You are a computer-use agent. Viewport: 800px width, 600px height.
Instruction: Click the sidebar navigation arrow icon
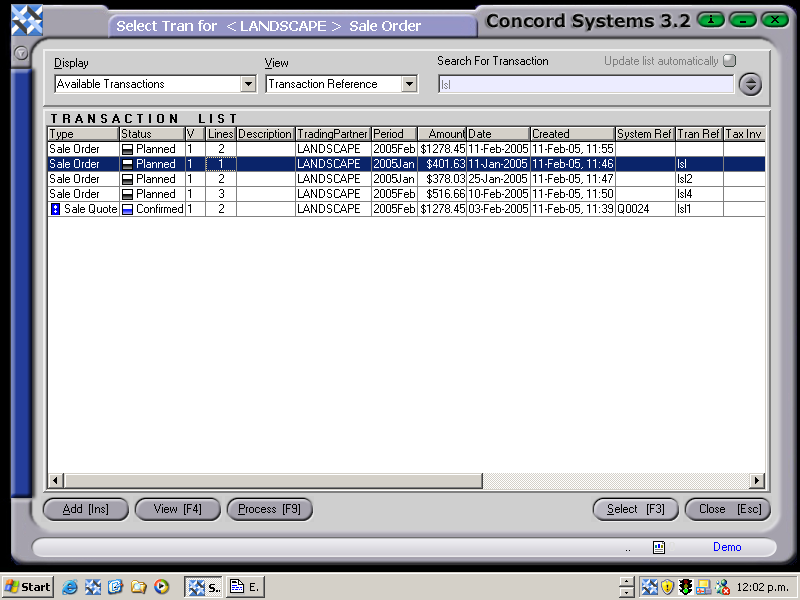20,54
